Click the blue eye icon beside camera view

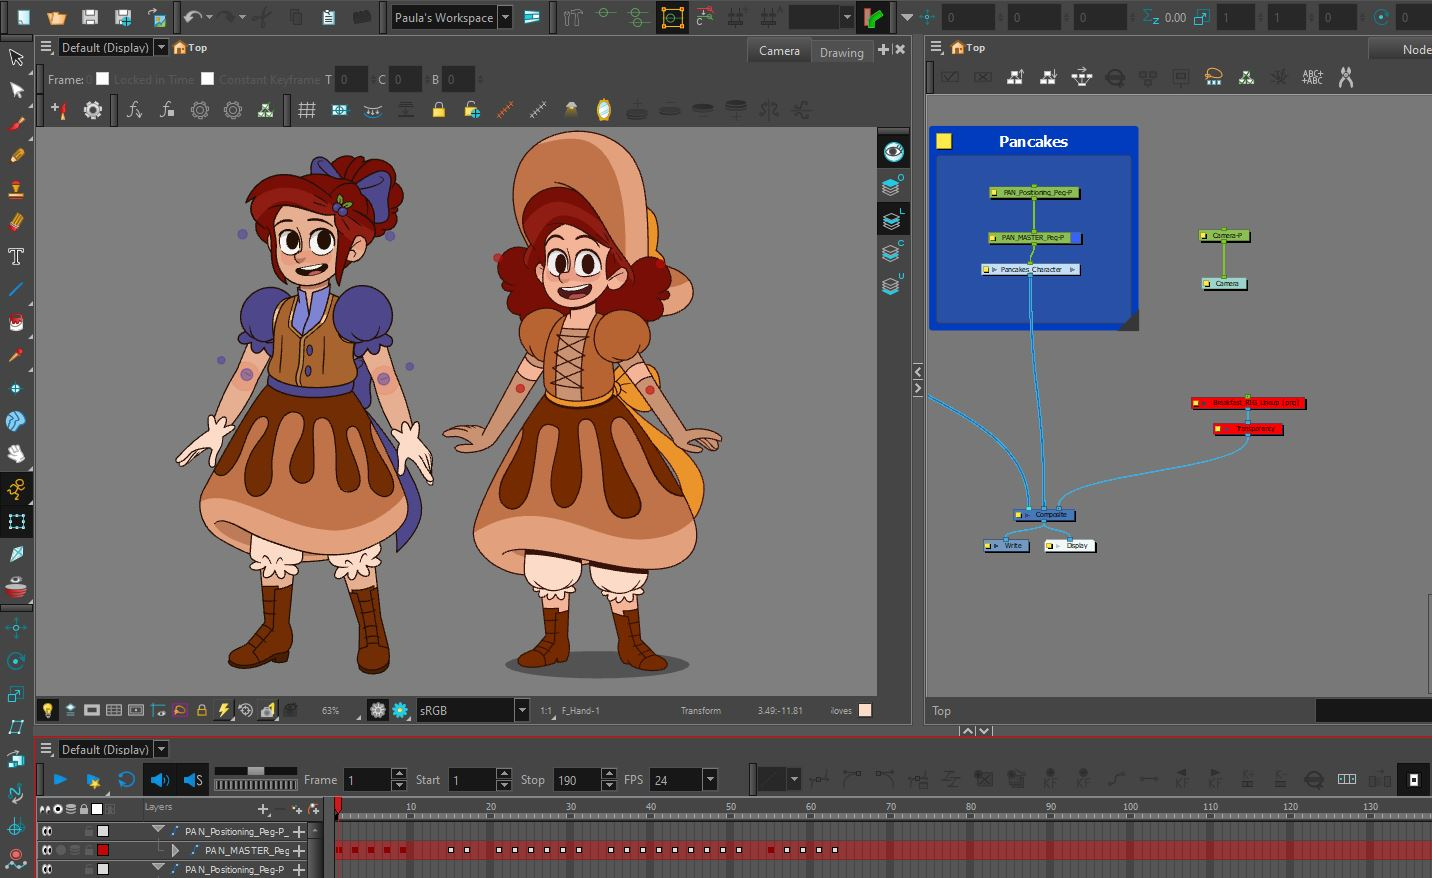pos(893,152)
